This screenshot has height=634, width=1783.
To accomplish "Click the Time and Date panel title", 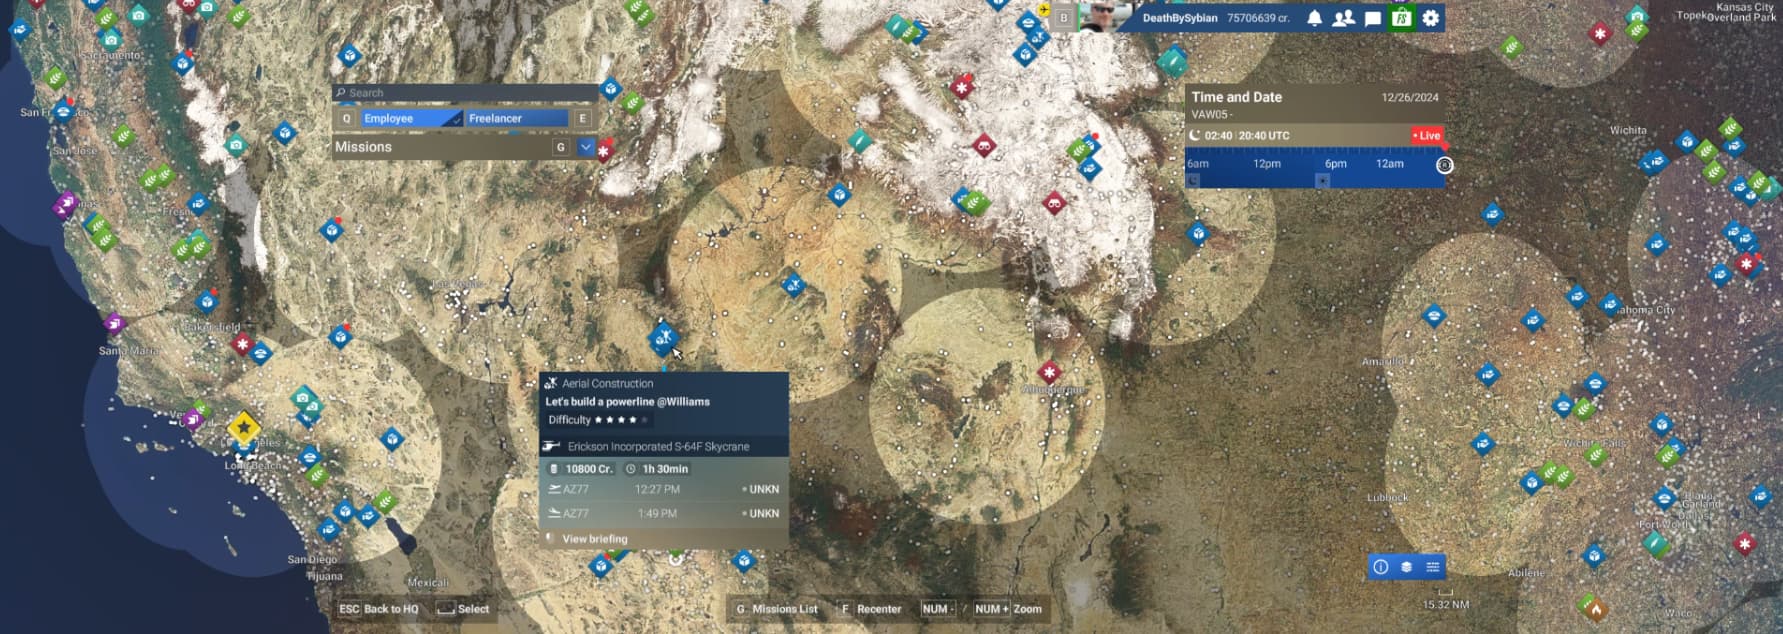I will coord(1236,97).
